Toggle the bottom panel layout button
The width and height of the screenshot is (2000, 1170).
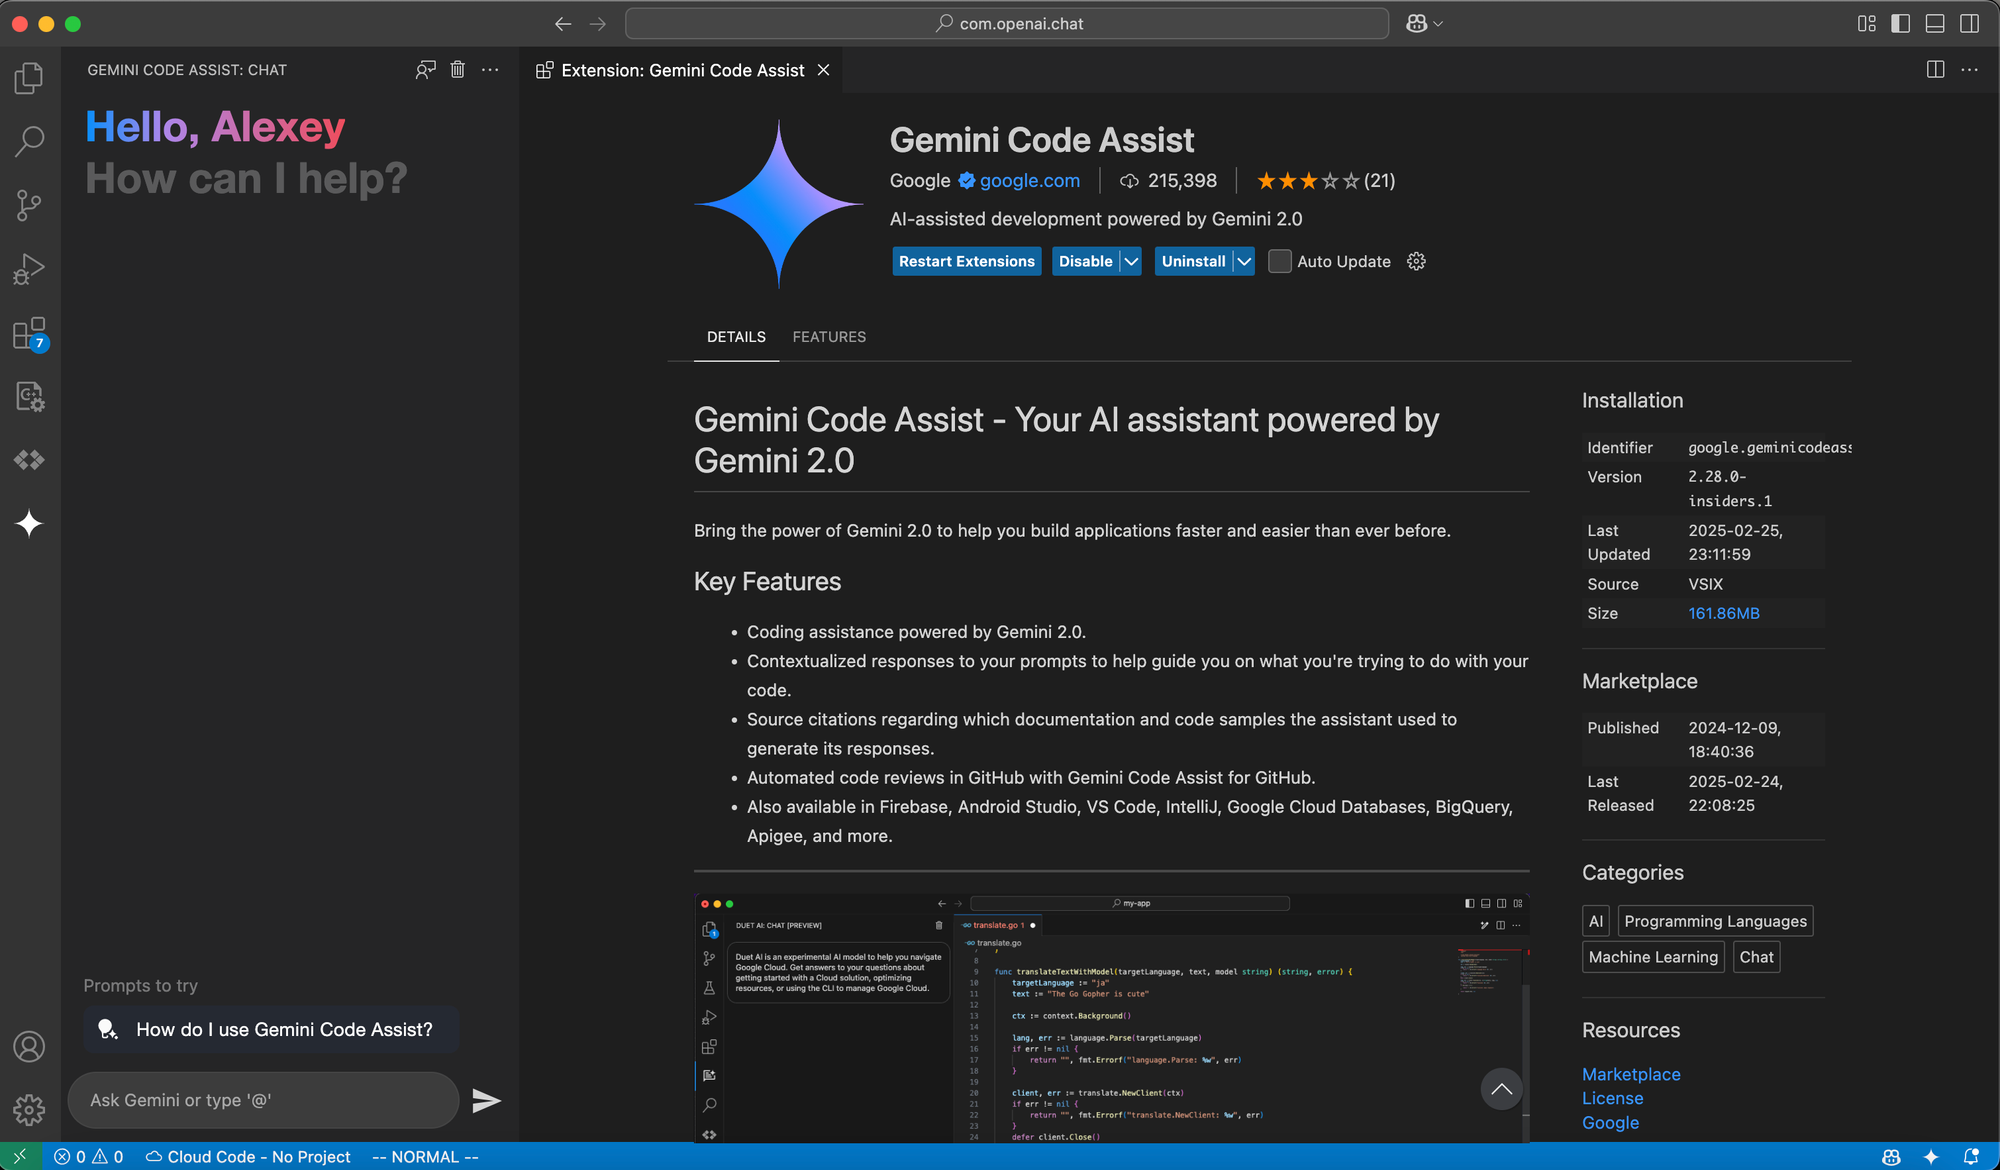coord(1935,23)
